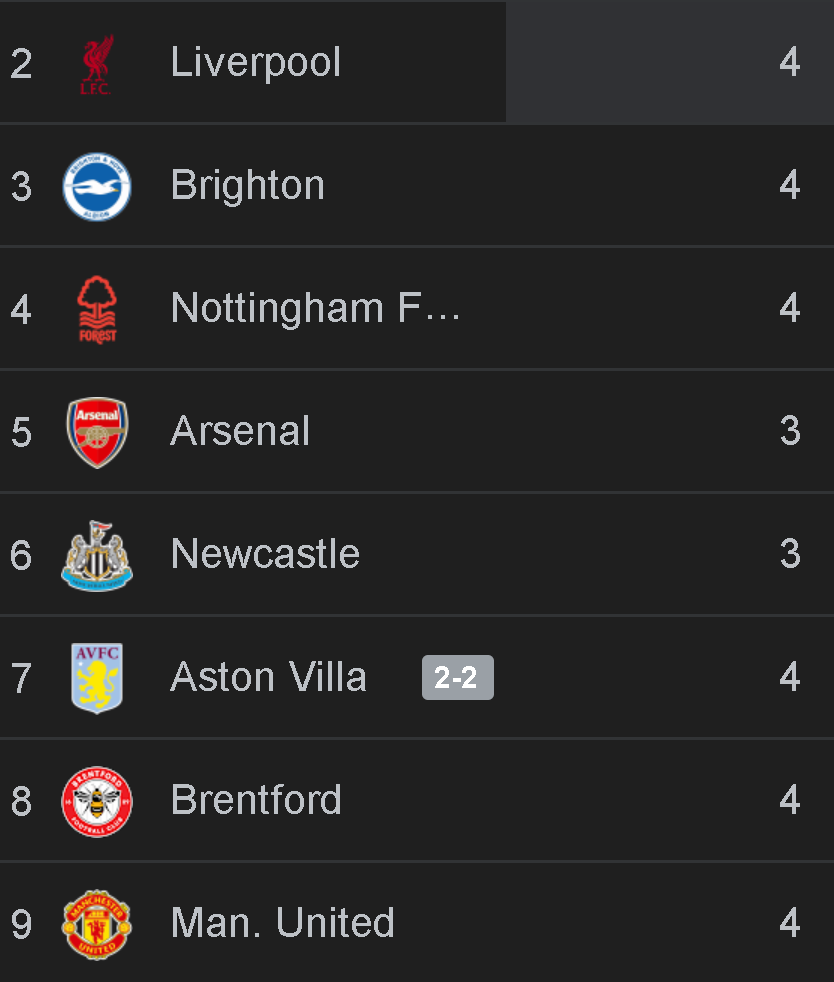Open the Newcastle team name link
The image size is (834, 982).
[265, 554]
